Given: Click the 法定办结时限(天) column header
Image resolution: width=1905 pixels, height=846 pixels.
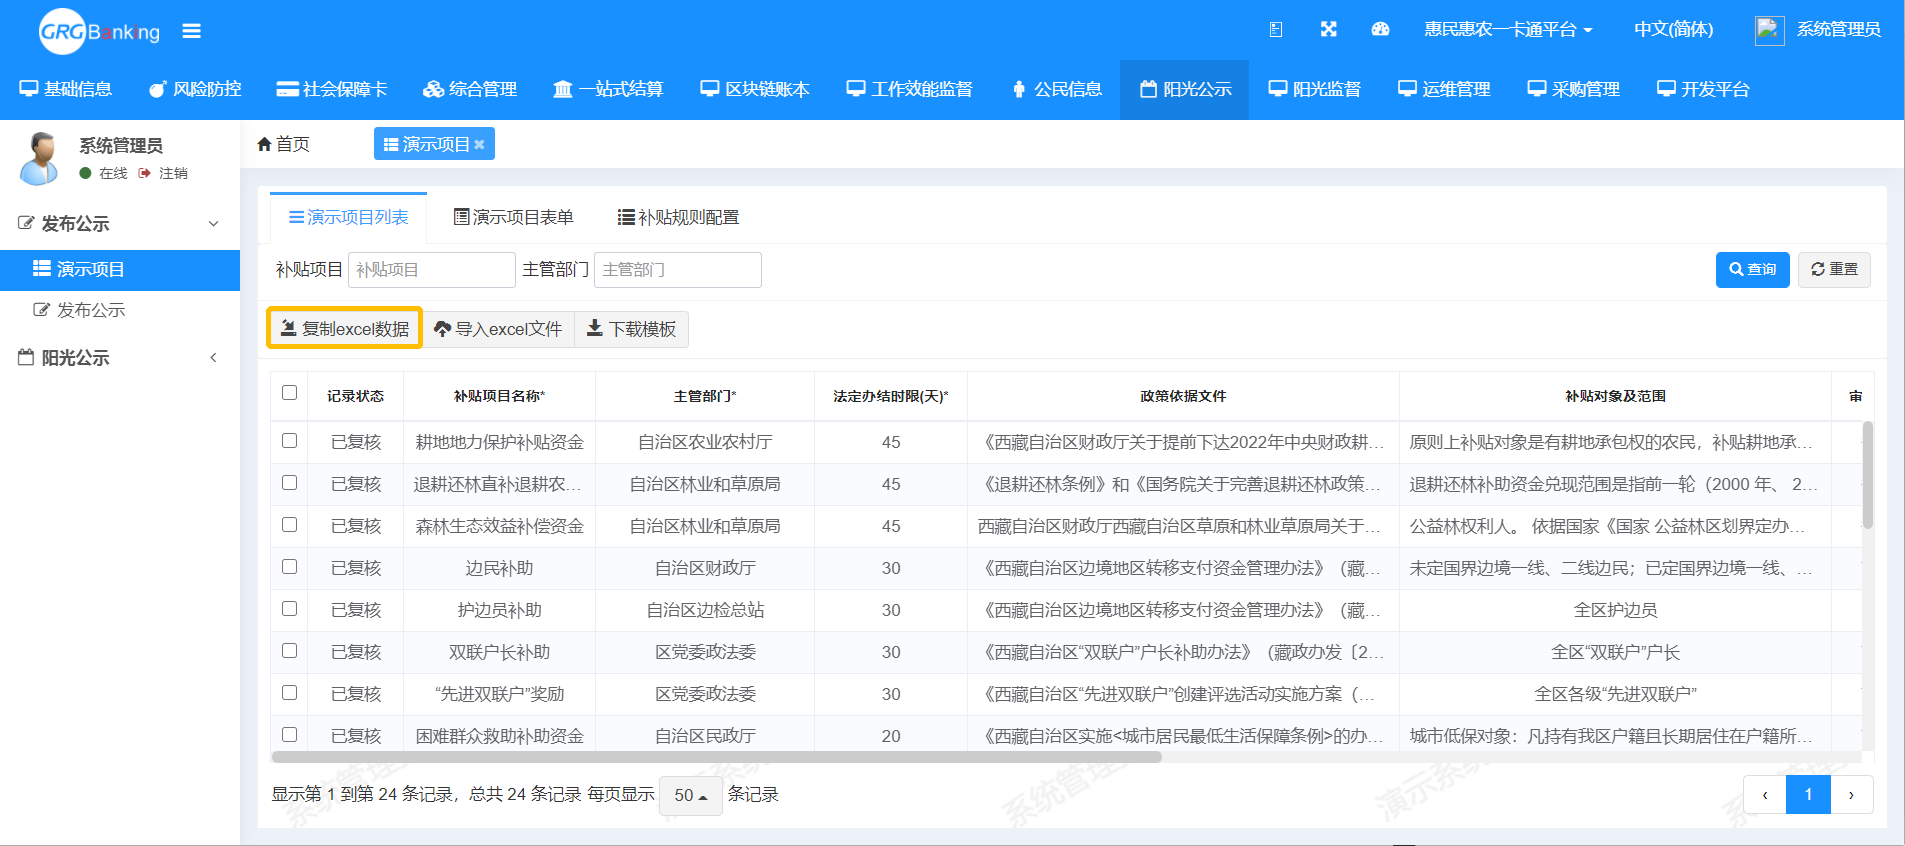Looking at the screenshot, I should [891, 396].
